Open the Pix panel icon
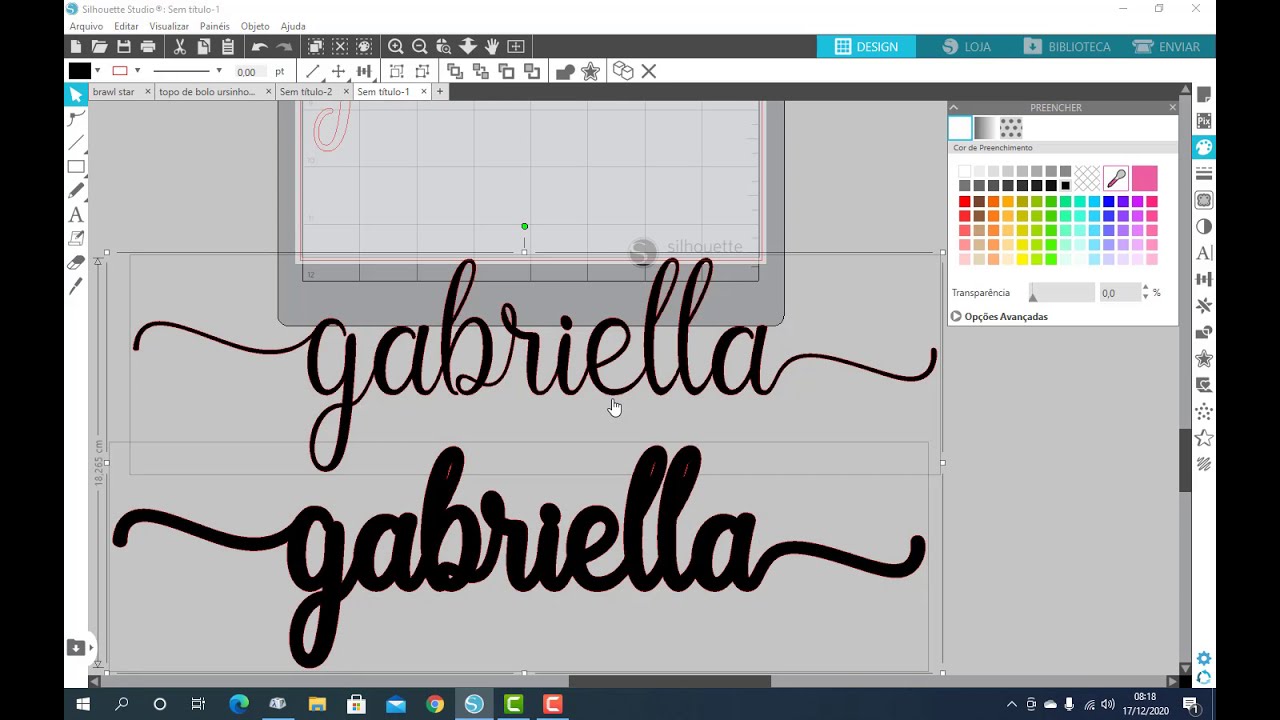 1204,121
